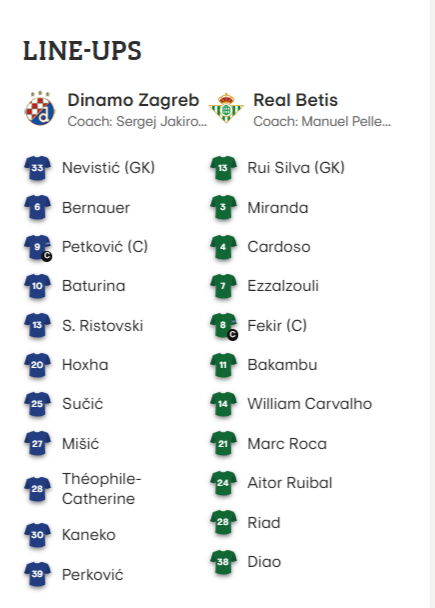Open the Dinamo Zagreb team name link
The height and width of the screenshot is (608, 435).
133,100
